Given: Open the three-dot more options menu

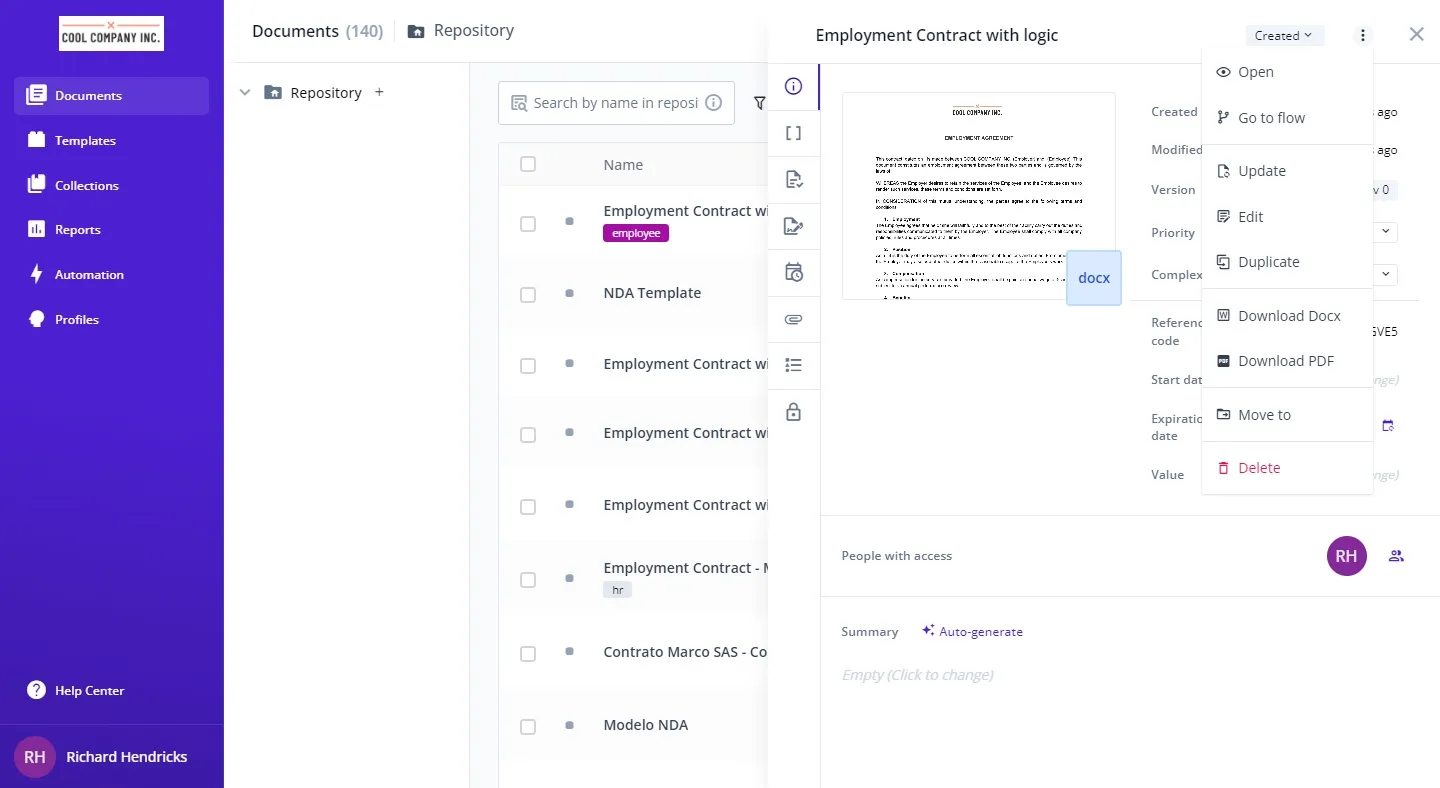Looking at the screenshot, I should click(1362, 36).
